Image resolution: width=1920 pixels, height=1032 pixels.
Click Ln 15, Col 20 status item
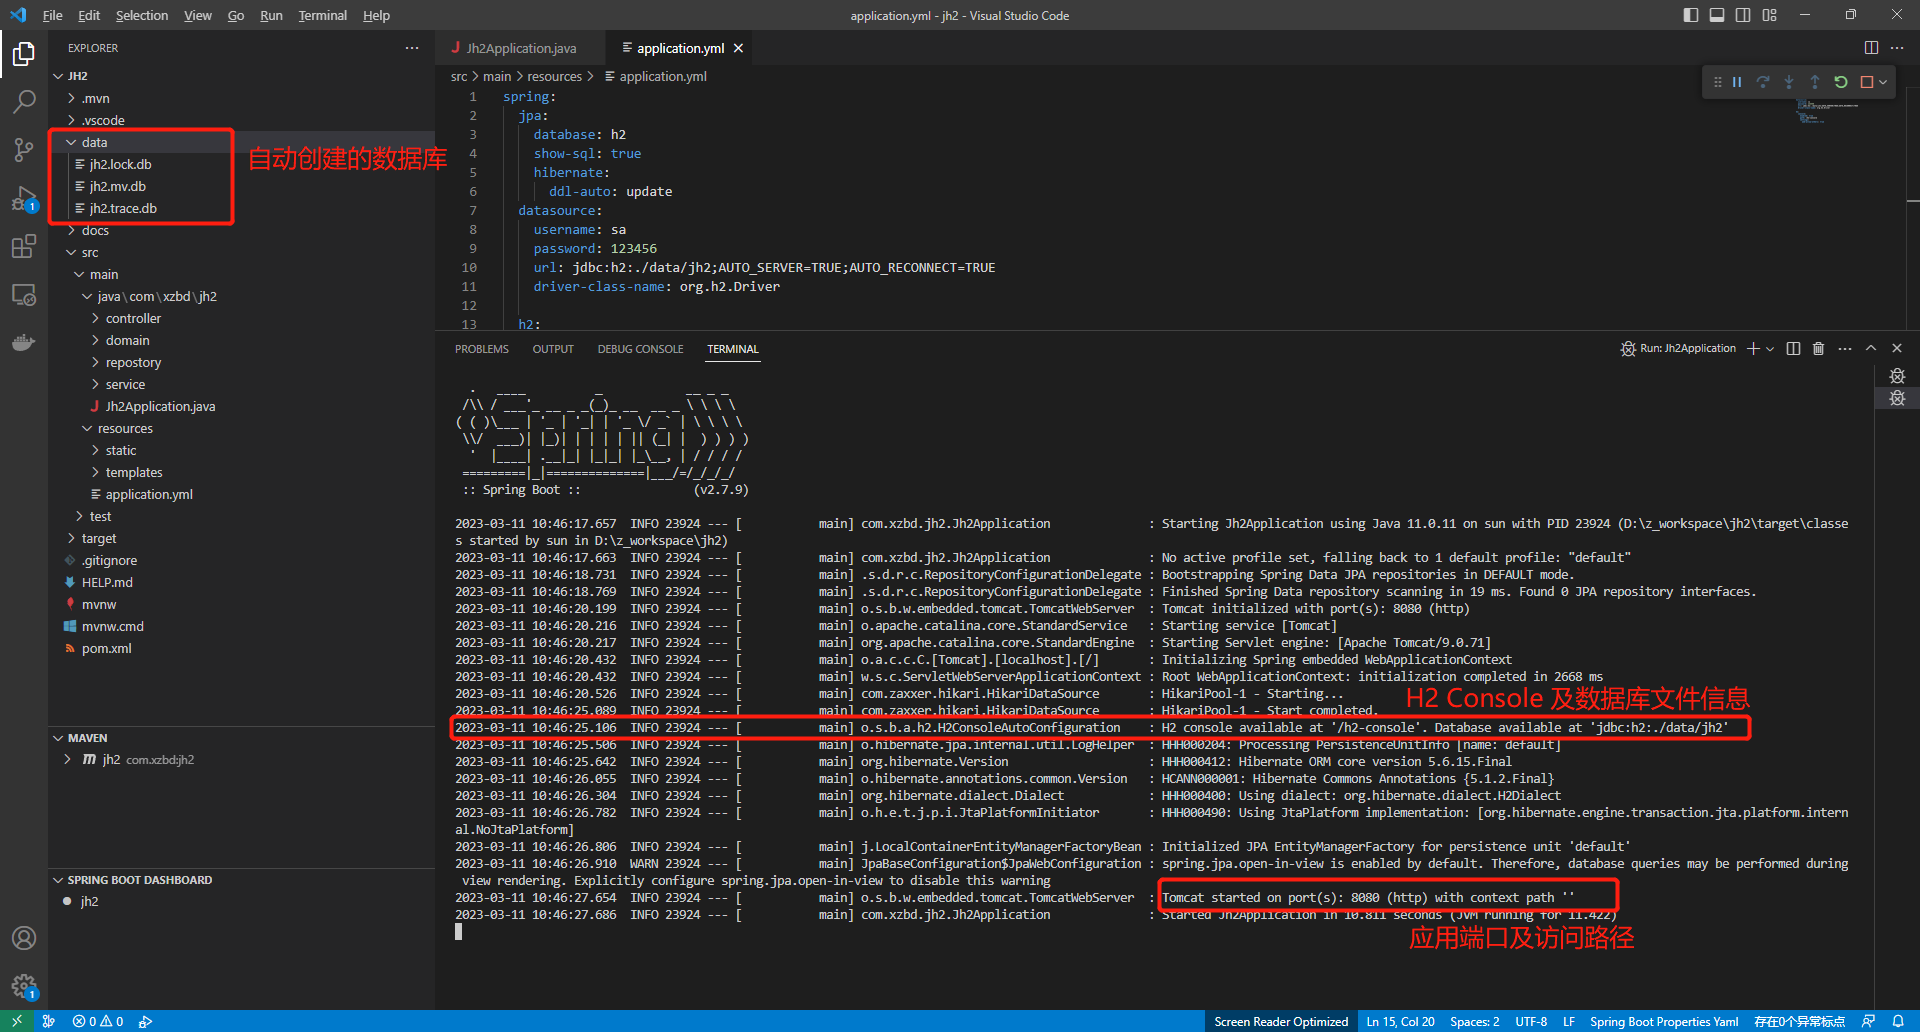pos(1400,1021)
